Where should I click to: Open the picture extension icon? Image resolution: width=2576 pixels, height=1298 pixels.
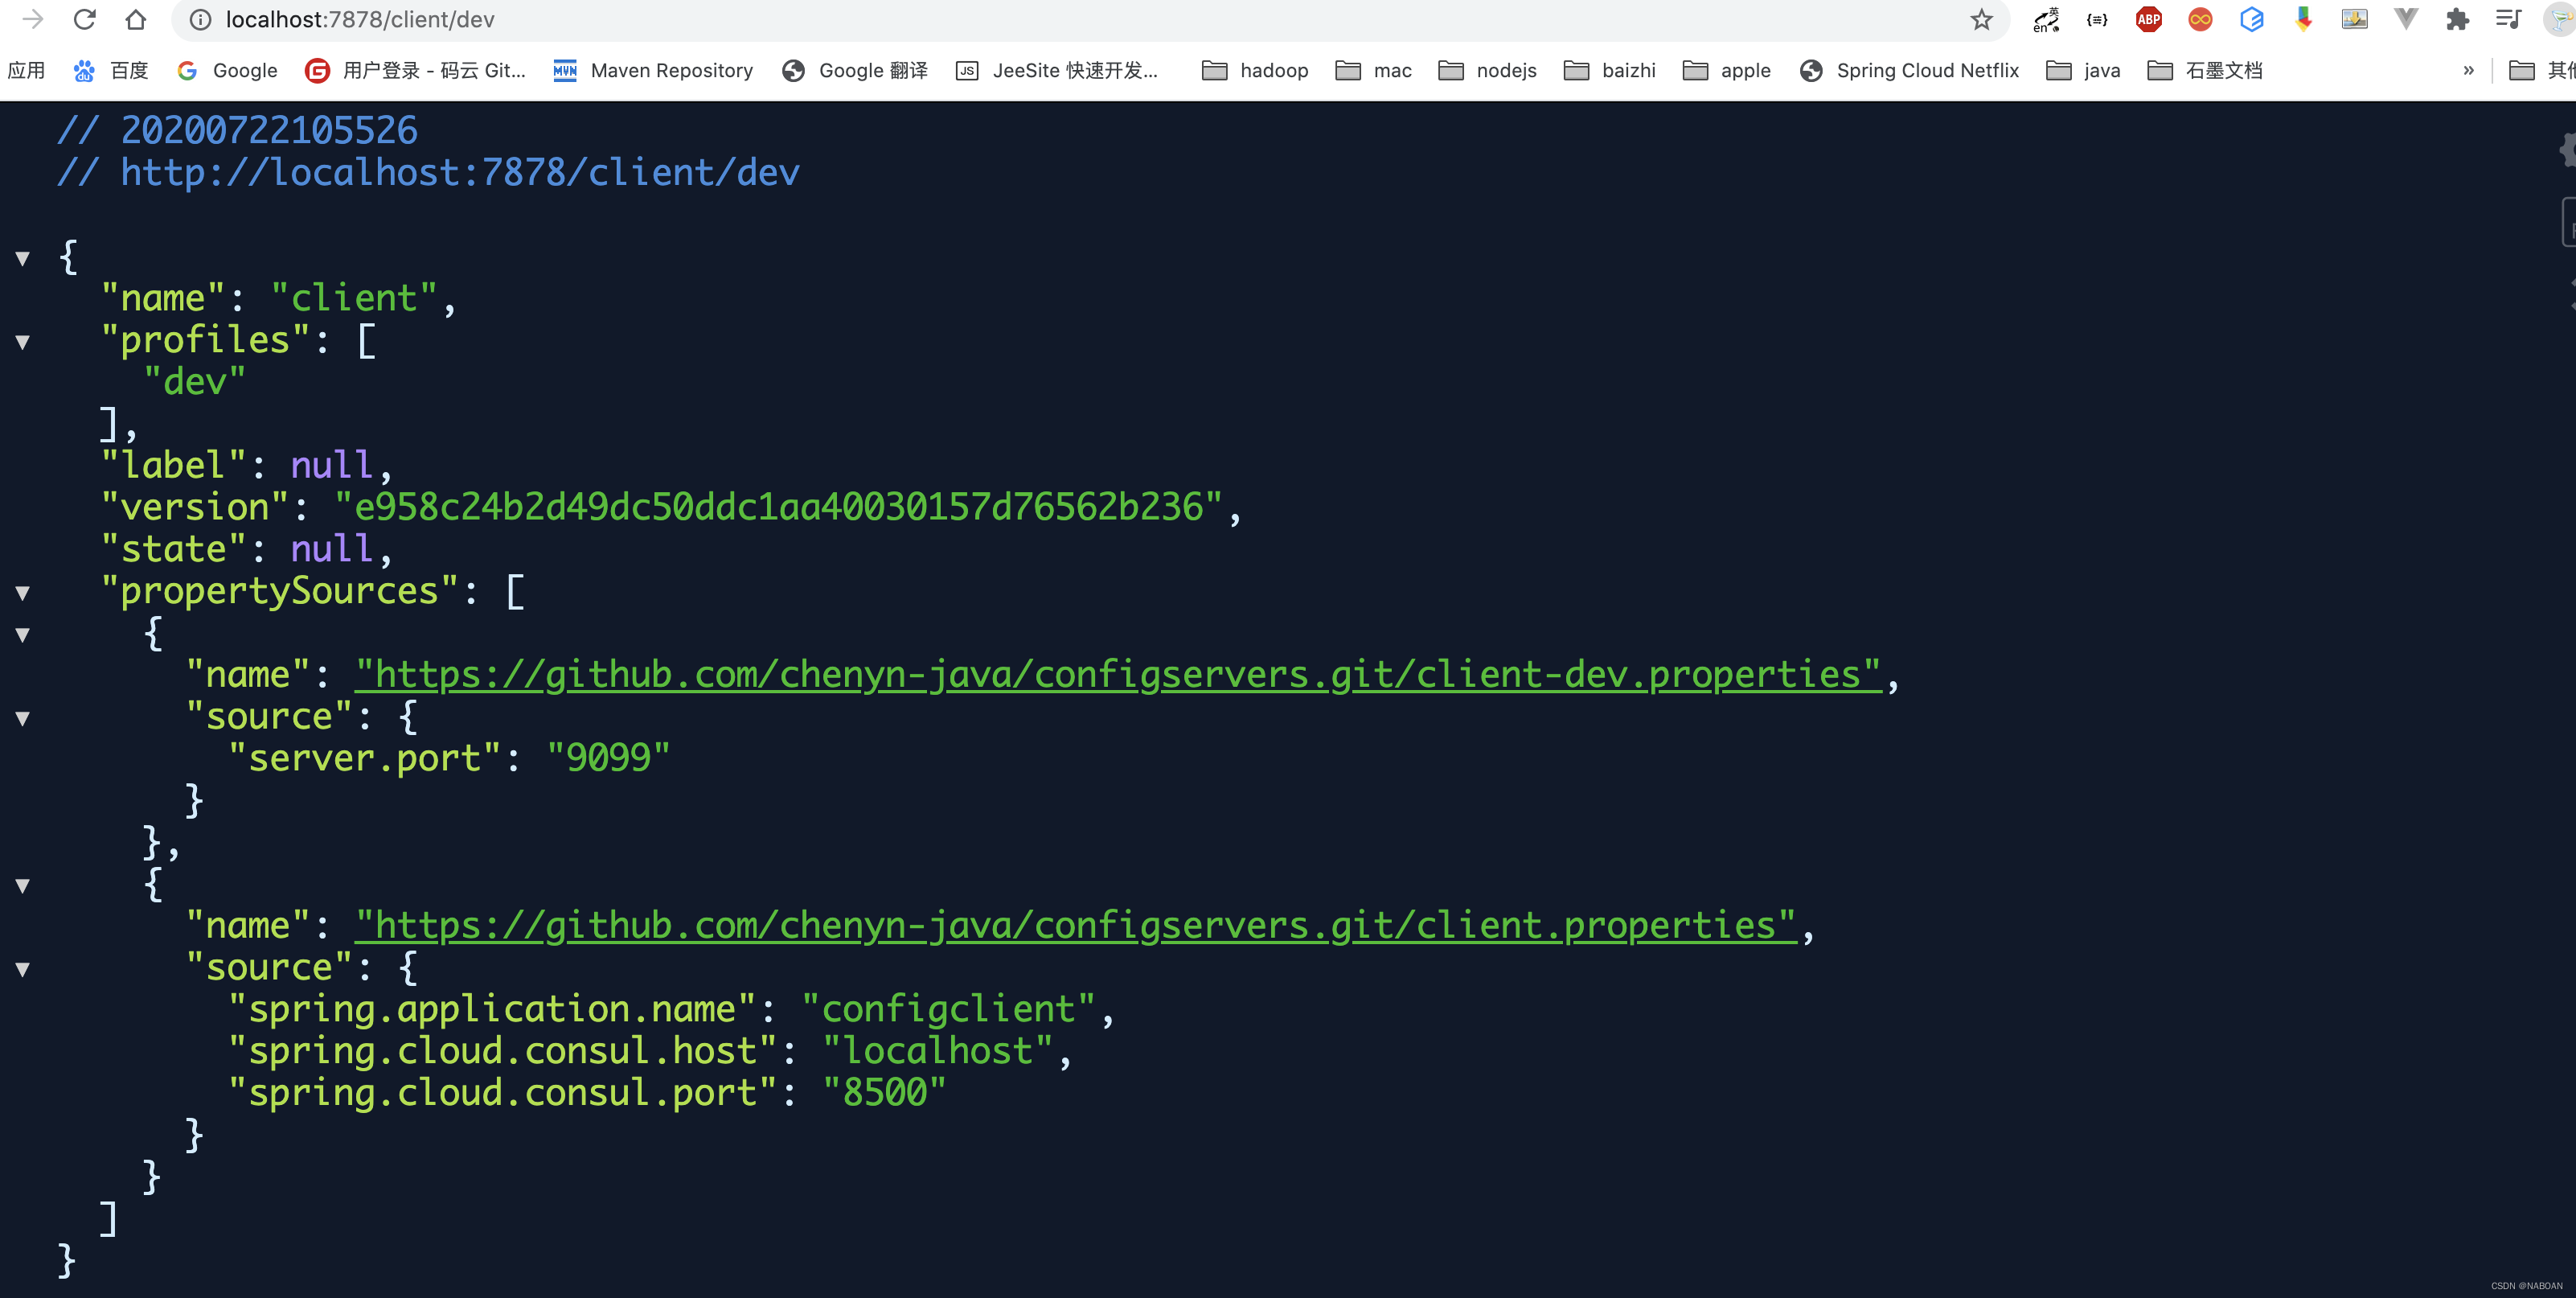point(2354,19)
